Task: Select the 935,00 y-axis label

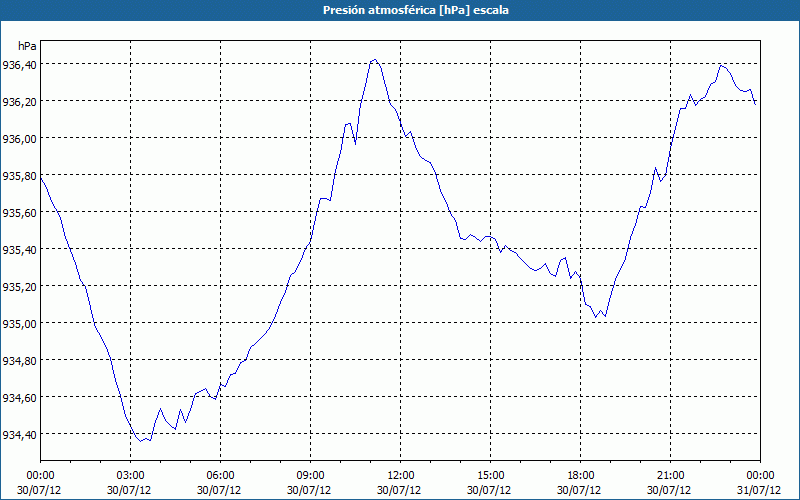Action: pyautogui.click(x=19, y=323)
